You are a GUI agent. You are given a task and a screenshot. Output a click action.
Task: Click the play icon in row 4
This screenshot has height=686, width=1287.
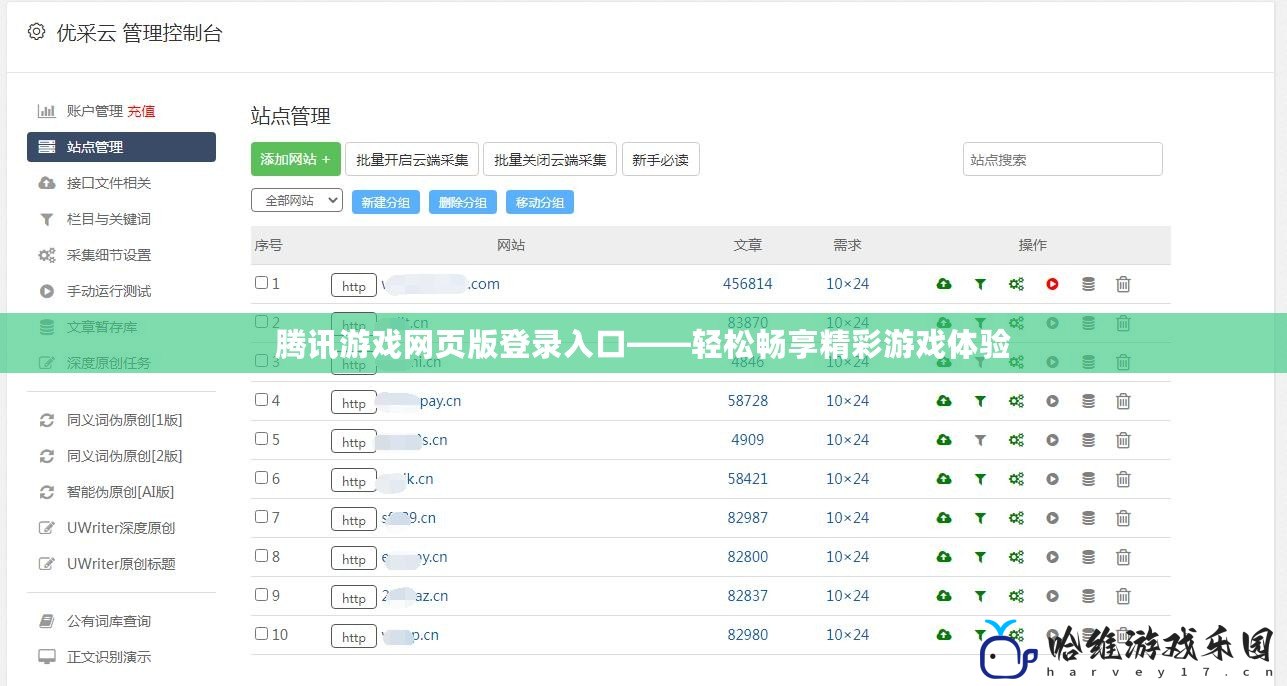click(1052, 401)
